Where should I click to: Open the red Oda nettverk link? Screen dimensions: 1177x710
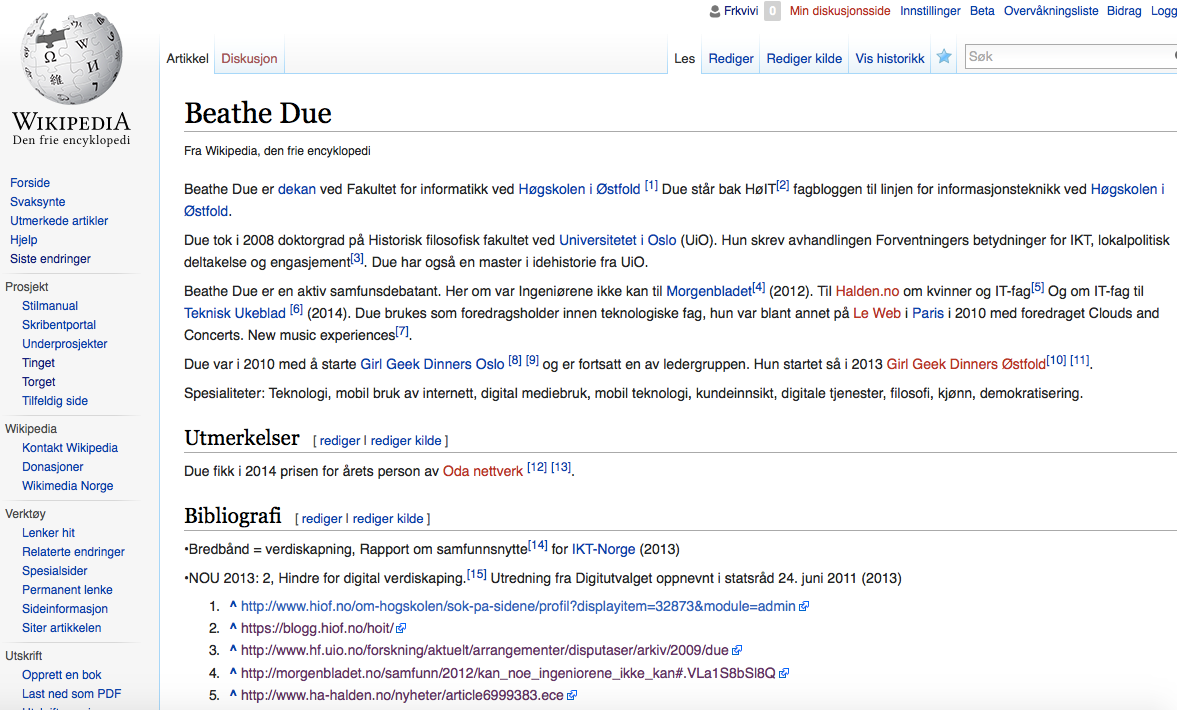tap(483, 471)
